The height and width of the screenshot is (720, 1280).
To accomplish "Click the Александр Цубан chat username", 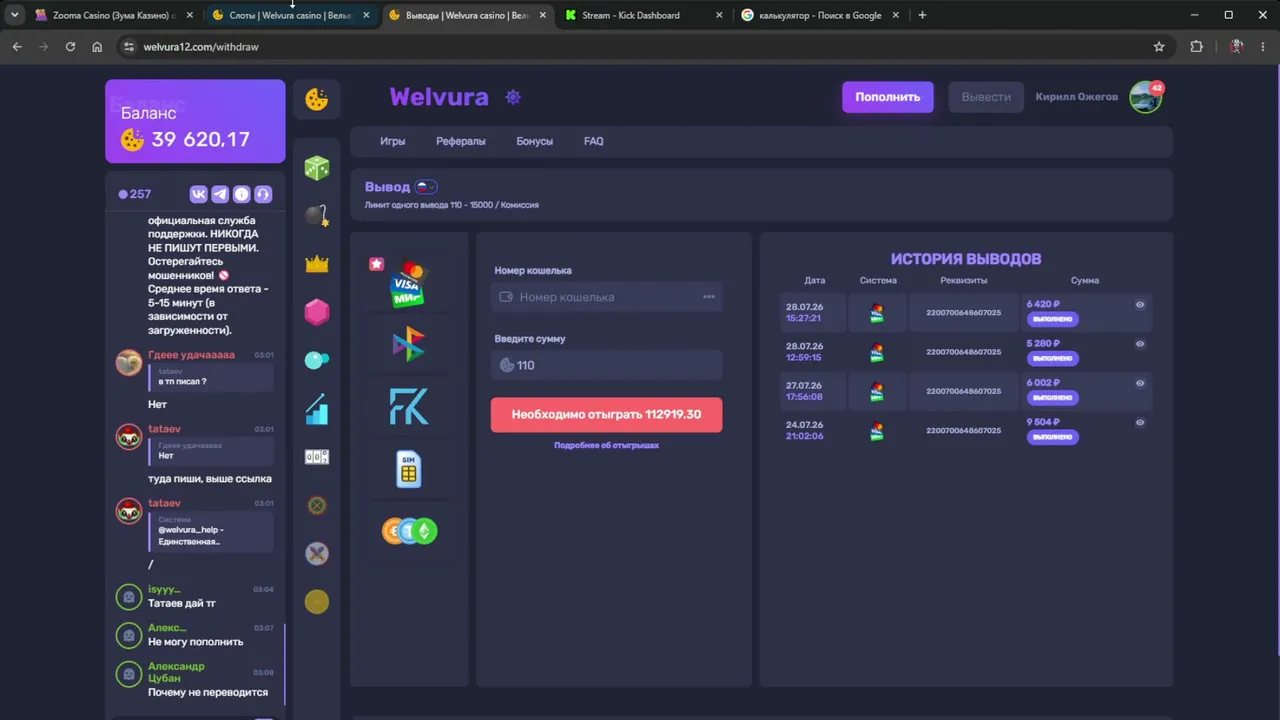I will coord(176,672).
